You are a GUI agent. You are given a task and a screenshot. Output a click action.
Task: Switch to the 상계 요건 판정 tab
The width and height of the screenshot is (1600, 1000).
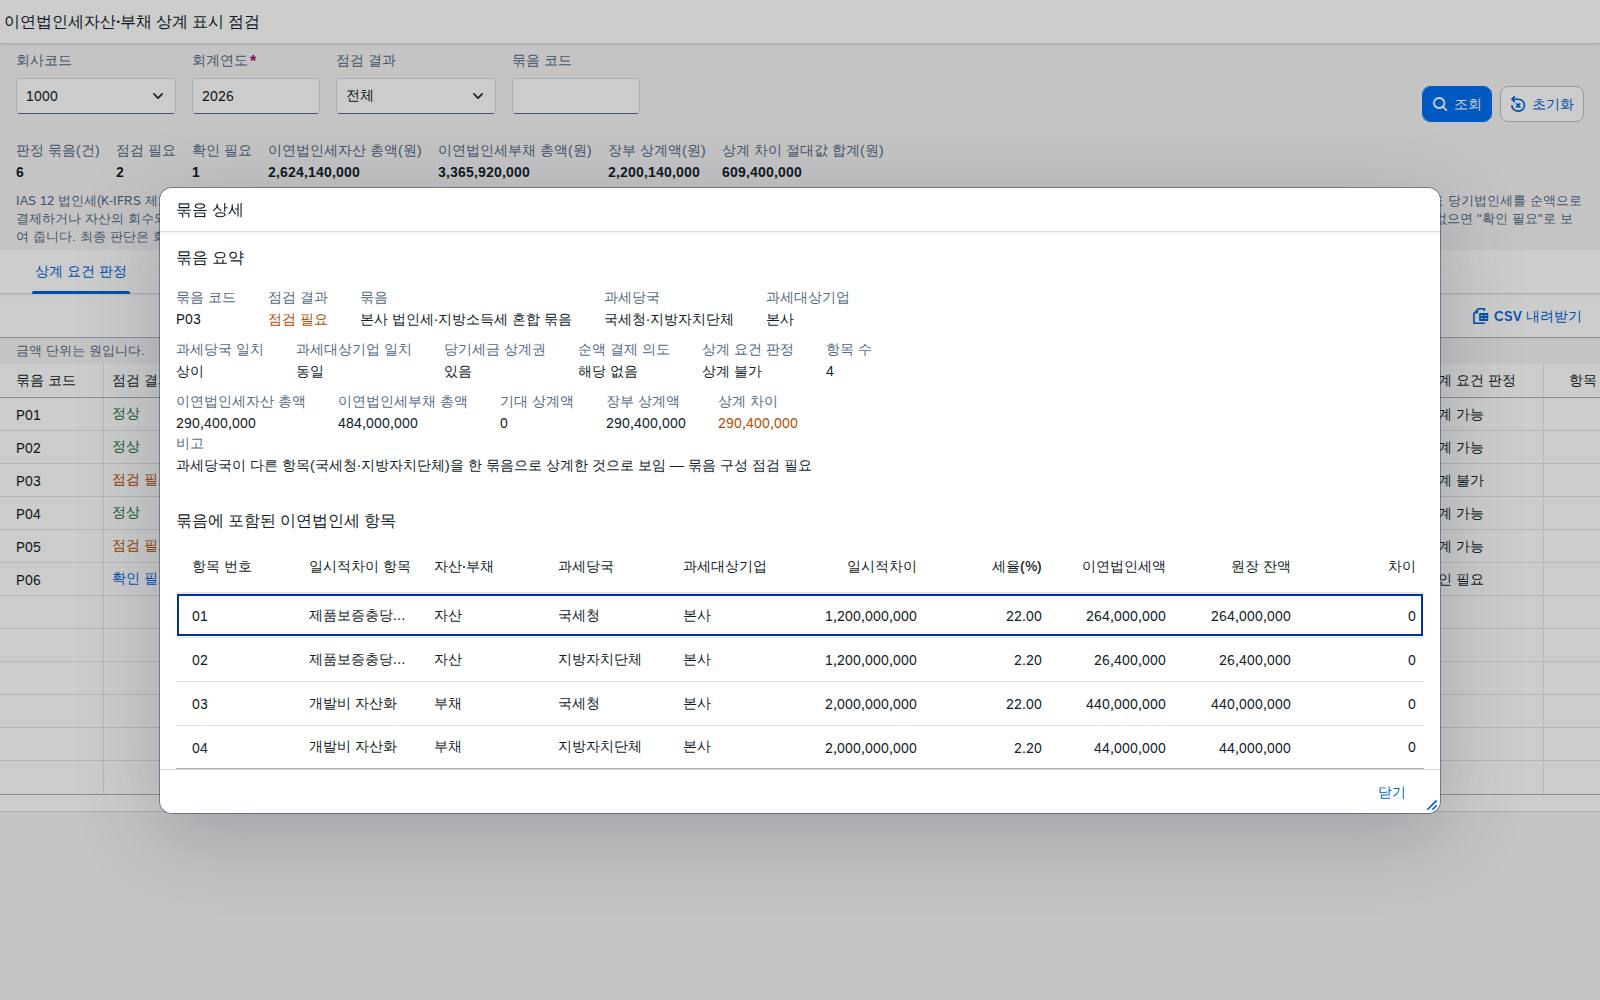pyautogui.click(x=81, y=272)
